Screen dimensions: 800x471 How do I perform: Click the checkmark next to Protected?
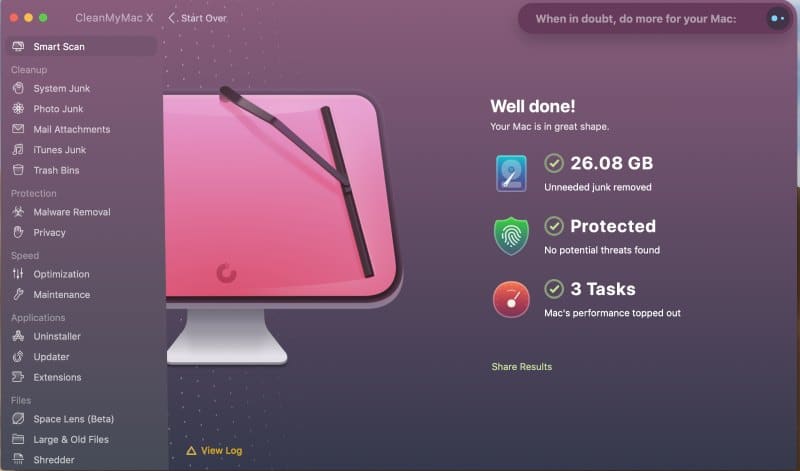[x=554, y=226]
